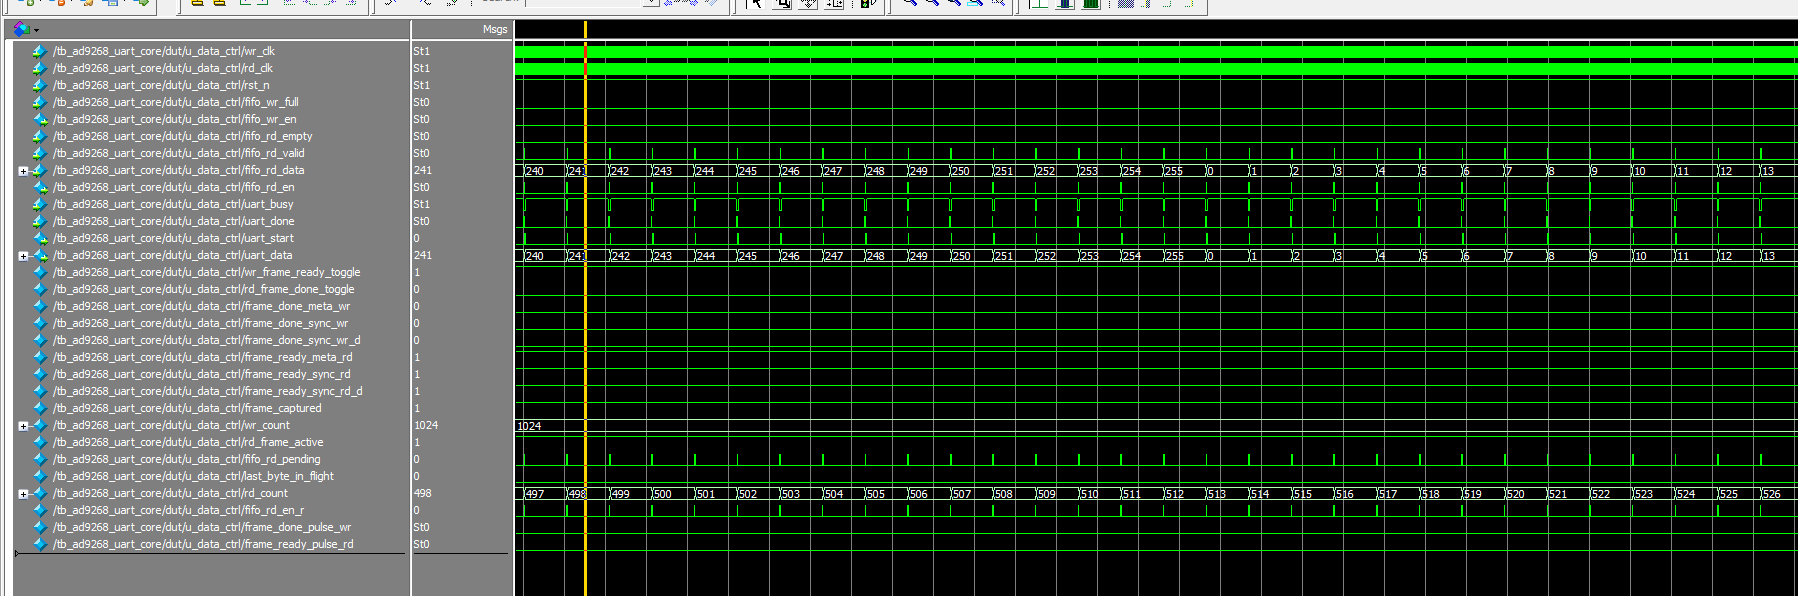Click the 255 segment in fifo_rd_data waveform
Viewport: 1798px width, 596px height.
click(1182, 171)
